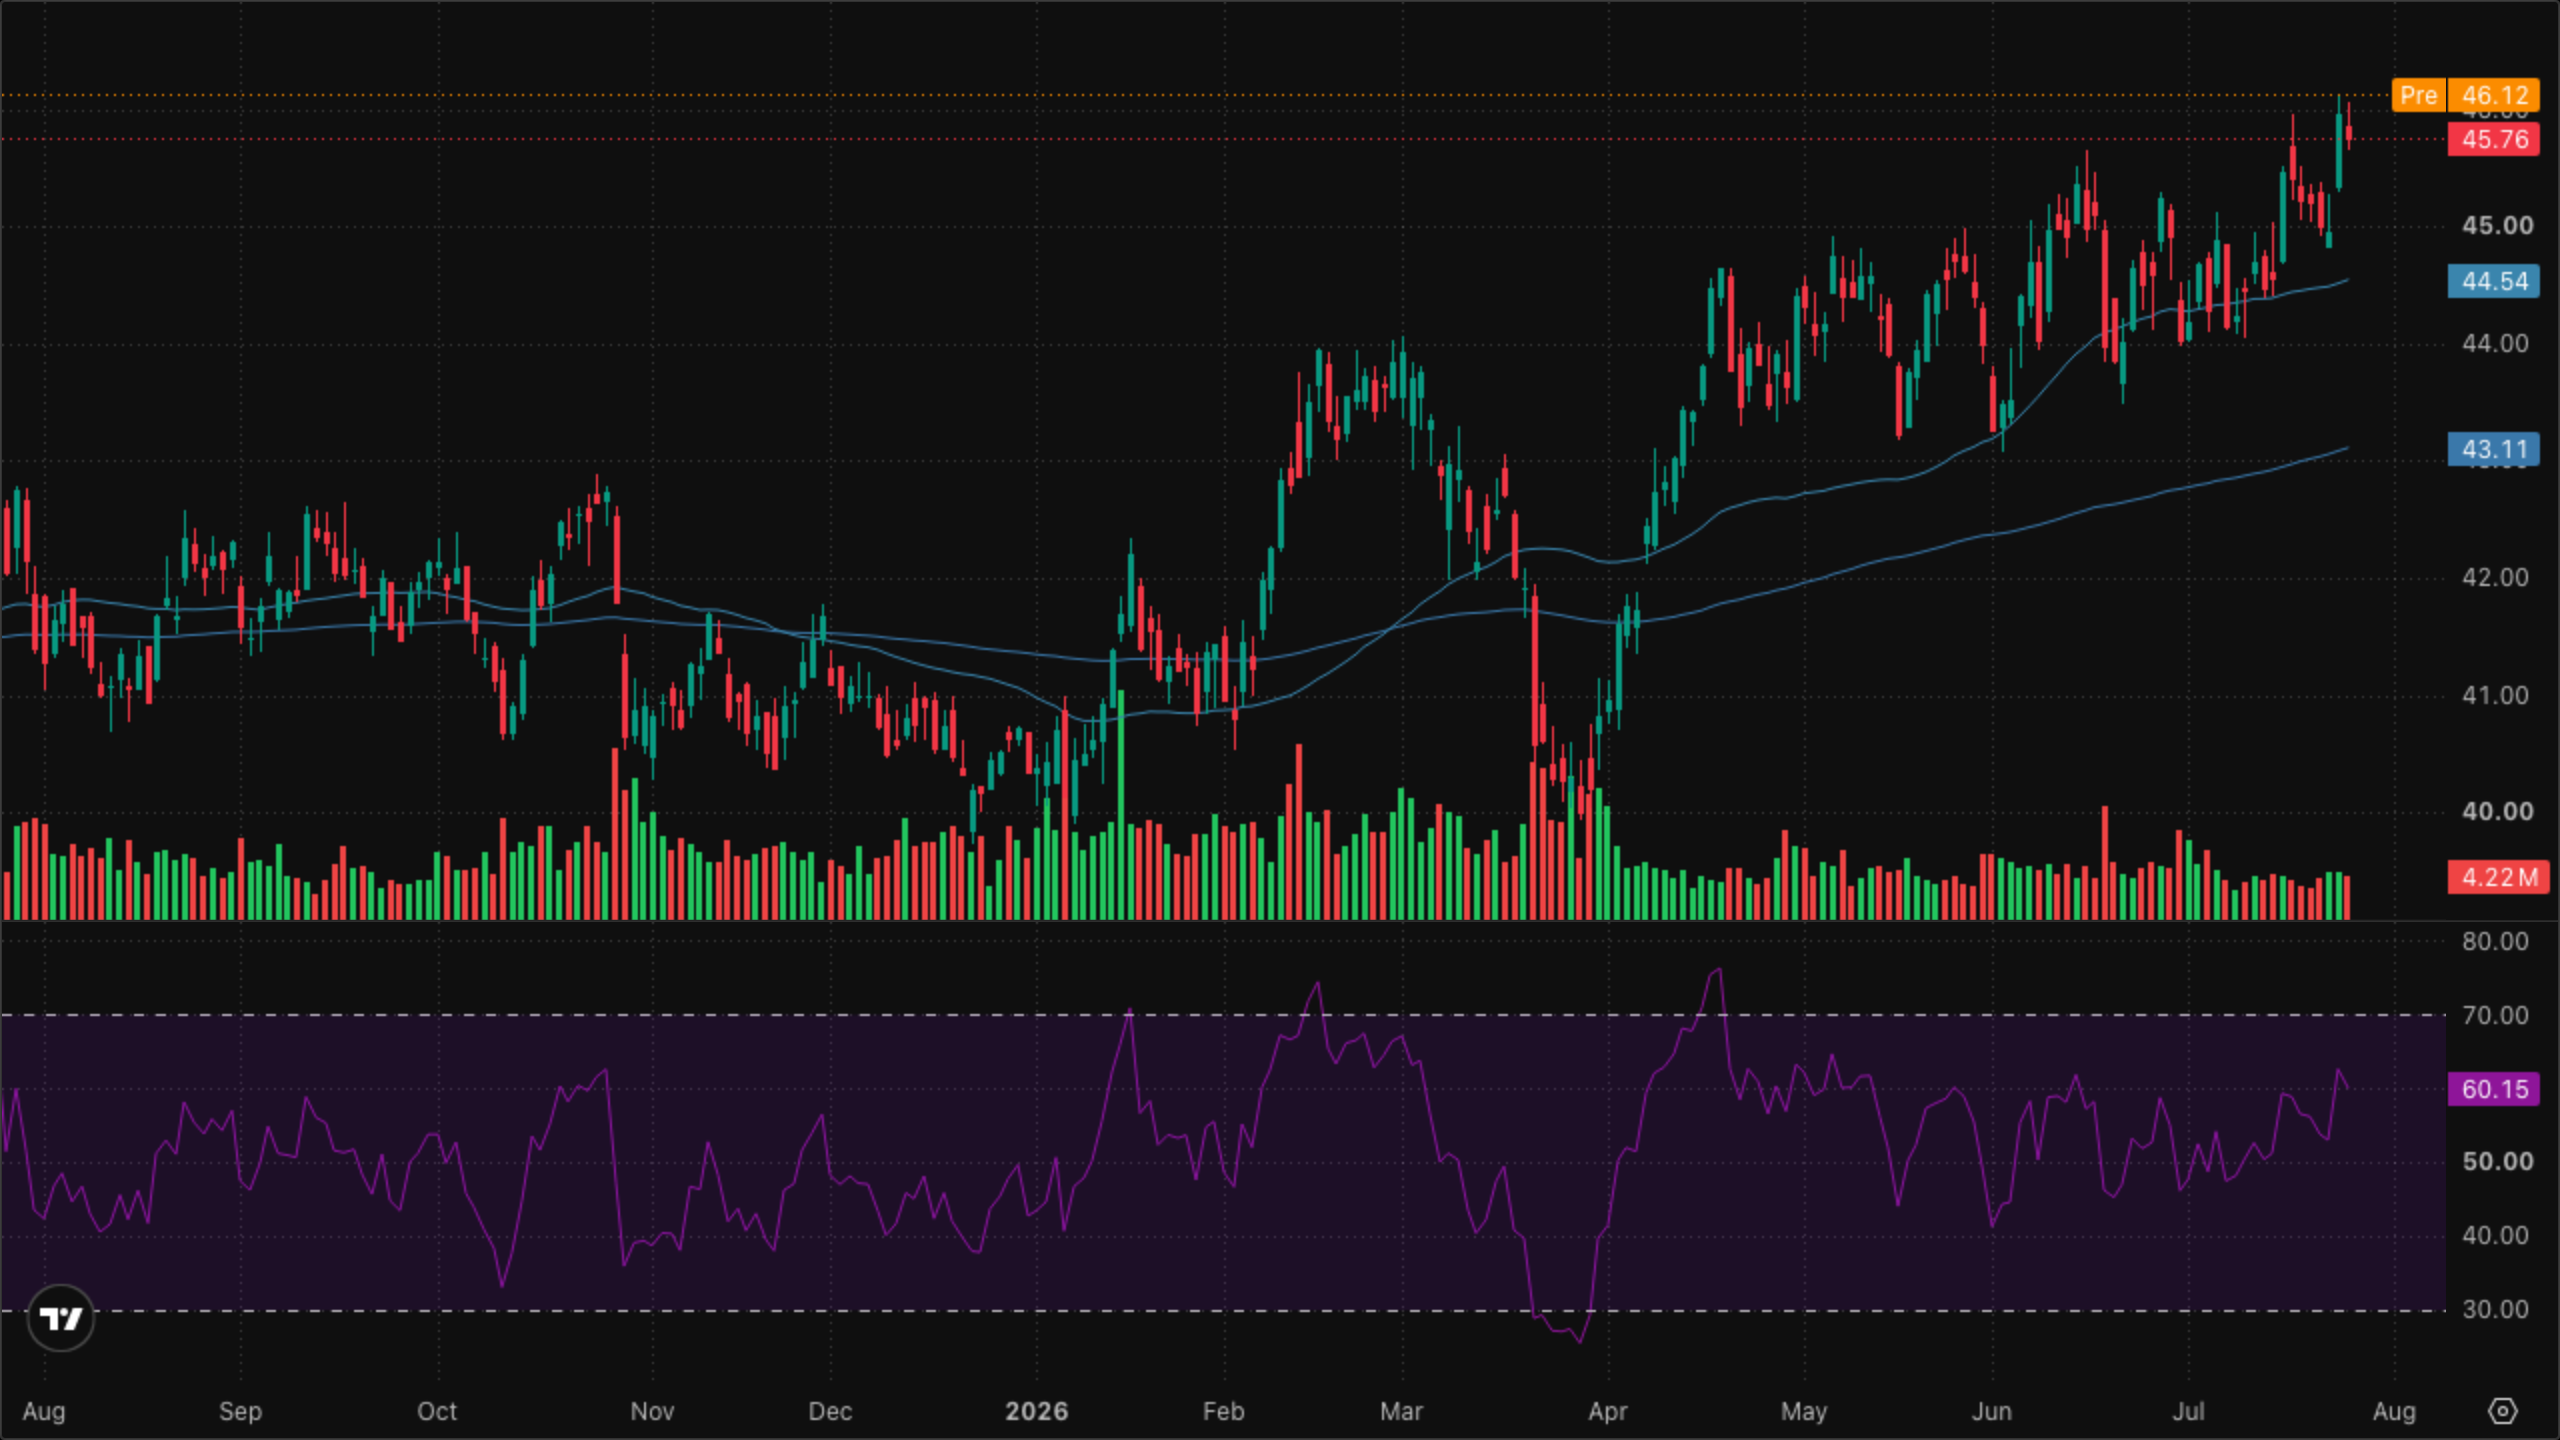The width and height of the screenshot is (2560, 1440).
Task: Click the volume label 4.22 M
Action: pyautogui.click(x=2498, y=877)
